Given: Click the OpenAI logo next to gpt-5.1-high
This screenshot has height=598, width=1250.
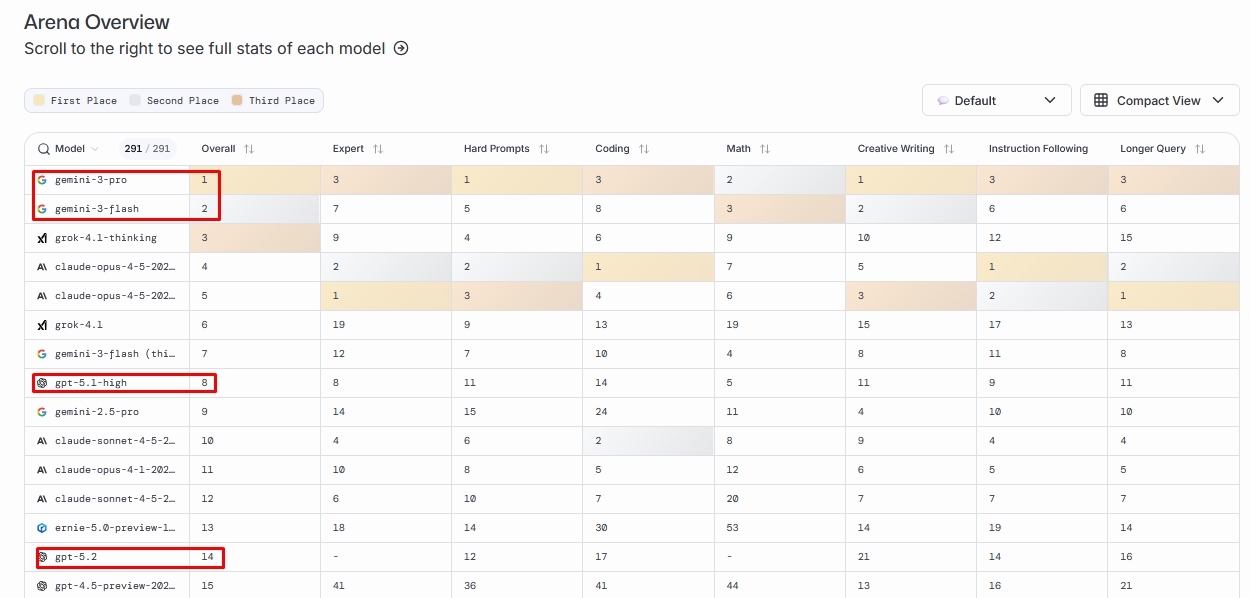Looking at the screenshot, I should pos(41,382).
